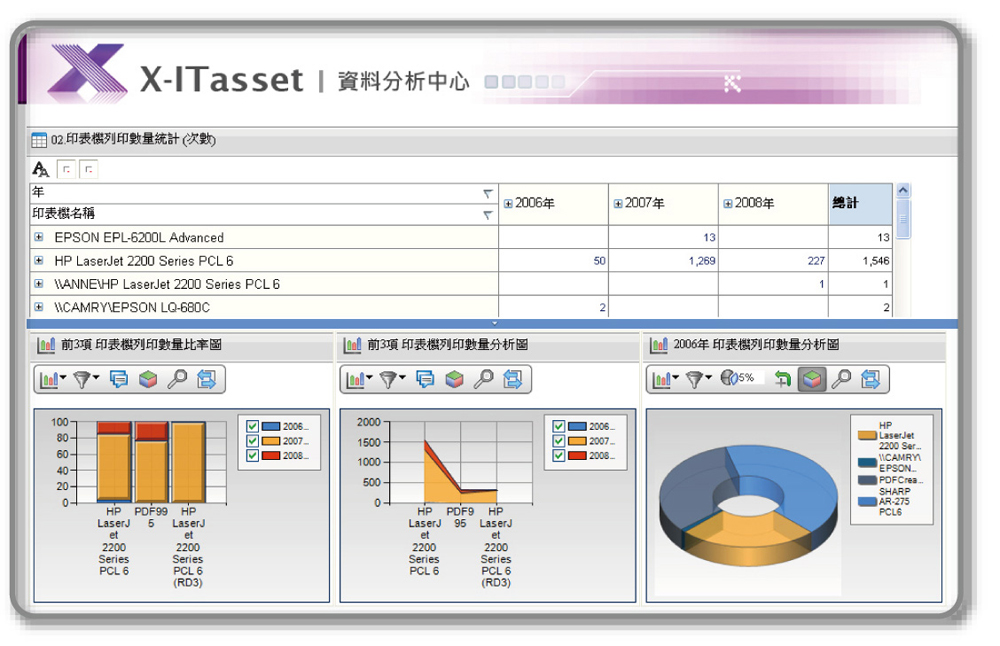Screen dimensions: 1000x646
Task: Click magnifier zoom icon in the ratio chart toolbar
Action: coord(177,379)
